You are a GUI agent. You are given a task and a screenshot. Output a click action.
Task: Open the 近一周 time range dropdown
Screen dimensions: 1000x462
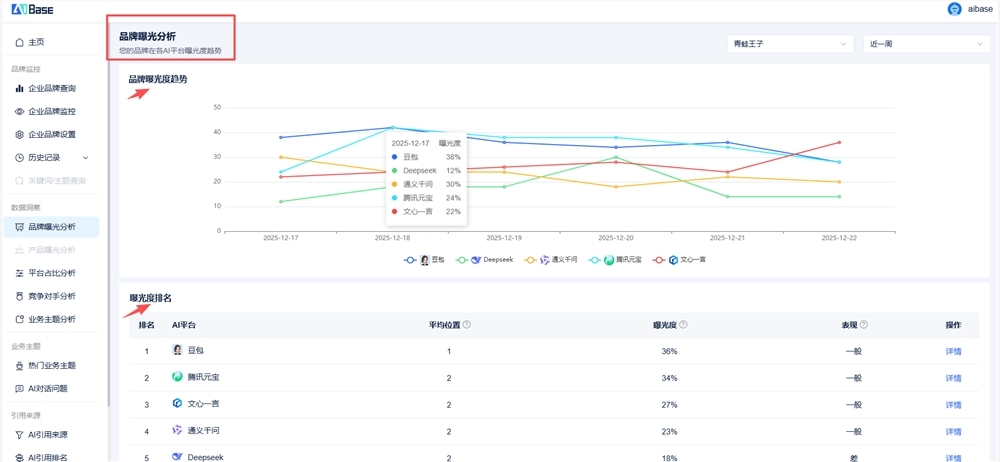[x=926, y=44]
